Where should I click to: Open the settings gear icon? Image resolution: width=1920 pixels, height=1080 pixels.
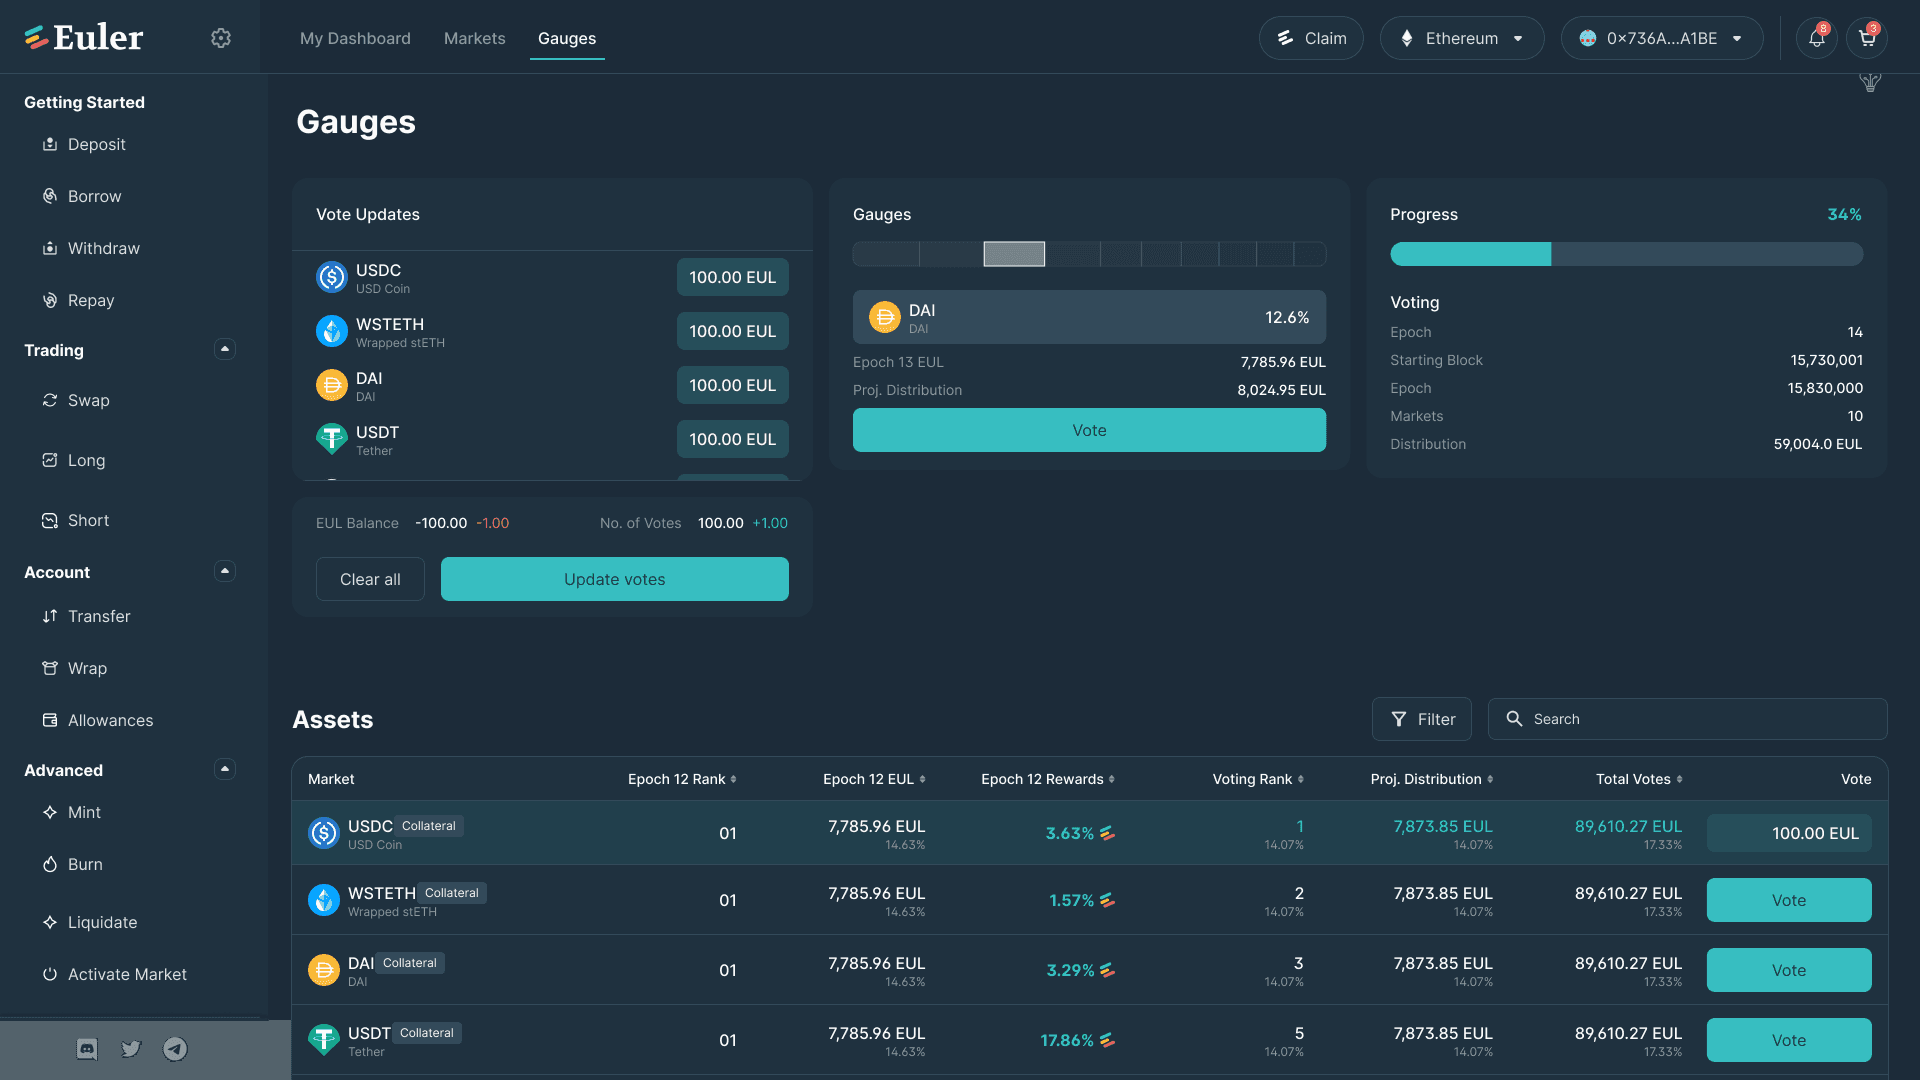(x=221, y=38)
